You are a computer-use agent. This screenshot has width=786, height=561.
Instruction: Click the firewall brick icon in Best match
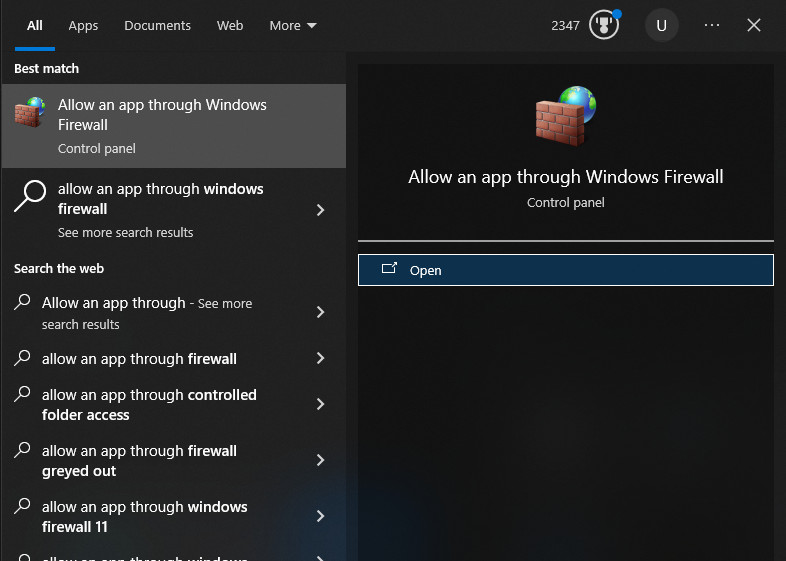click(30, 113)
